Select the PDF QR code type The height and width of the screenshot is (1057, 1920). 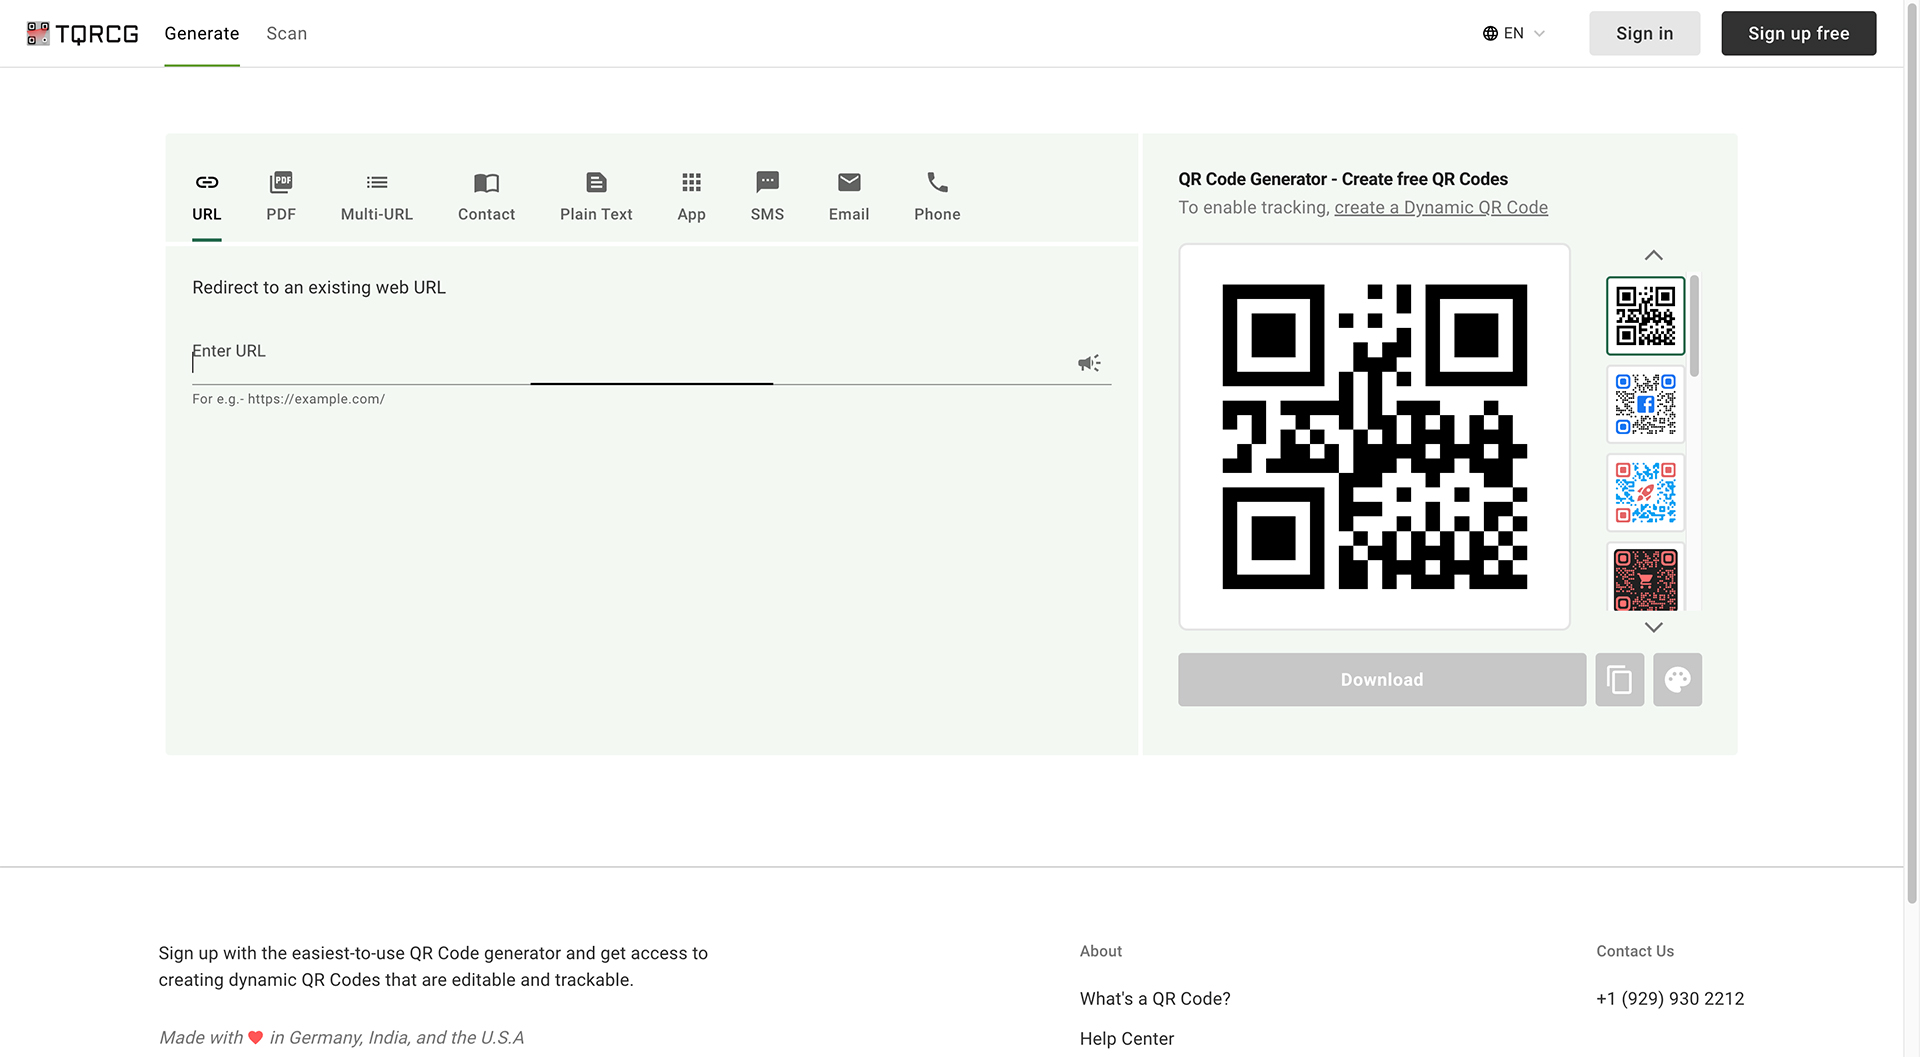point(281,196)
